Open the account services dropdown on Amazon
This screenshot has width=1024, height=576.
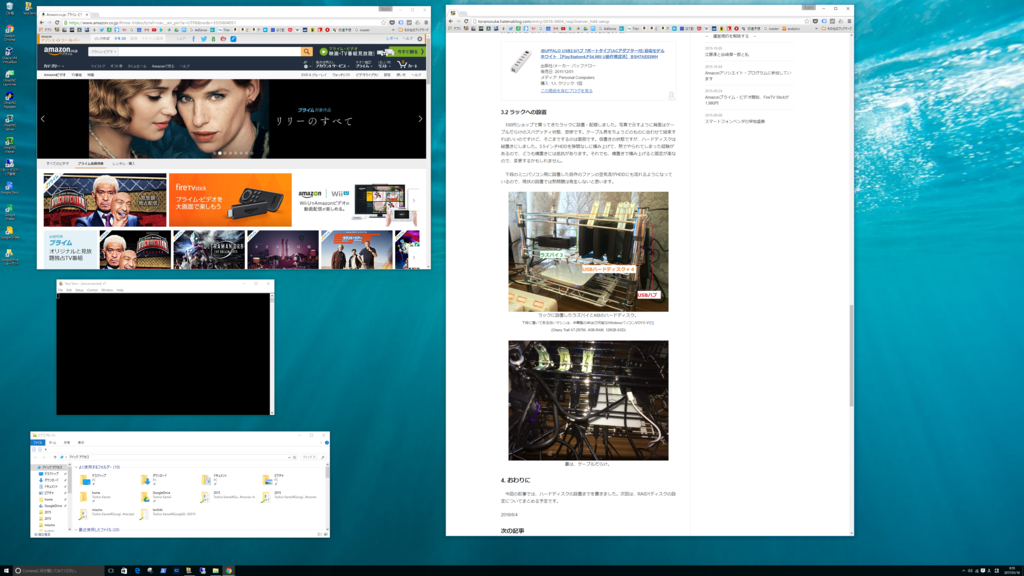pos(331,65)
